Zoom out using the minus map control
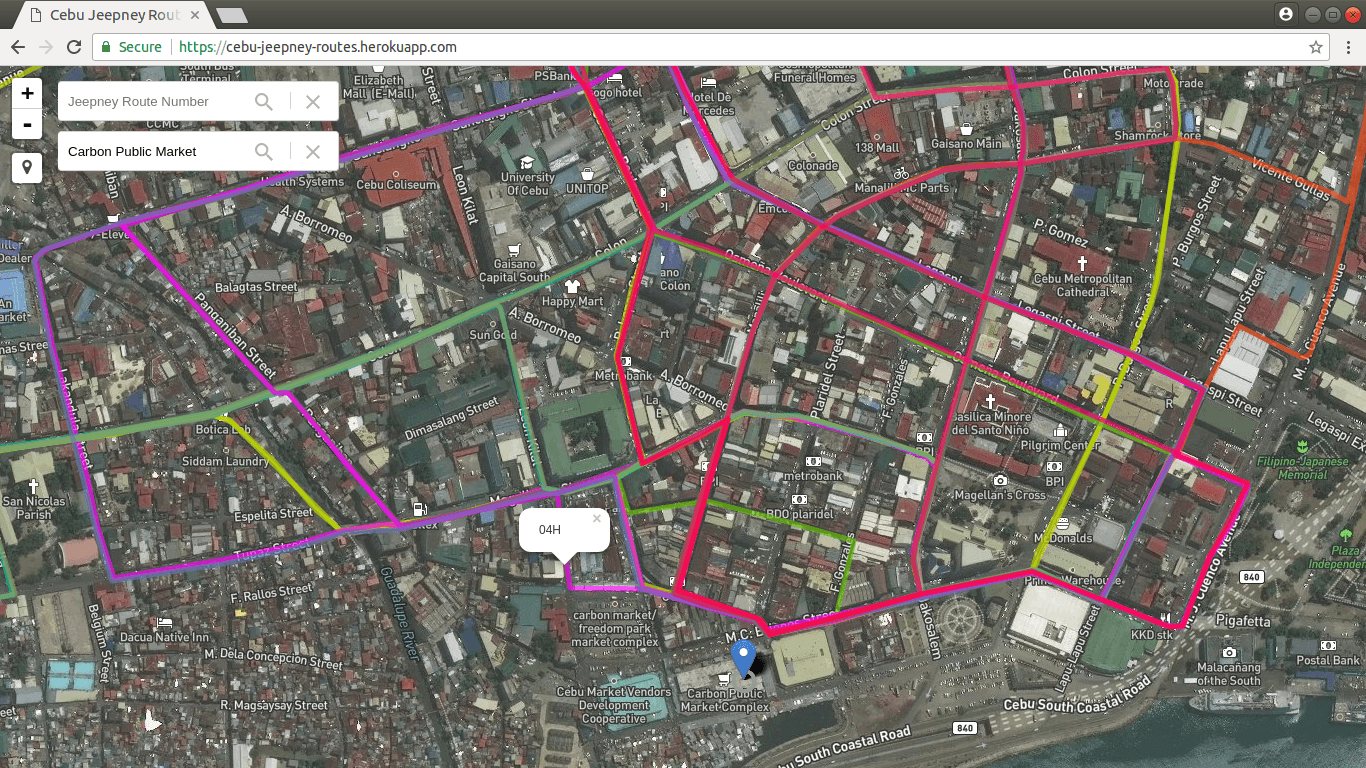The height and width of the screenshot is (768, 1366). point(27,125)
